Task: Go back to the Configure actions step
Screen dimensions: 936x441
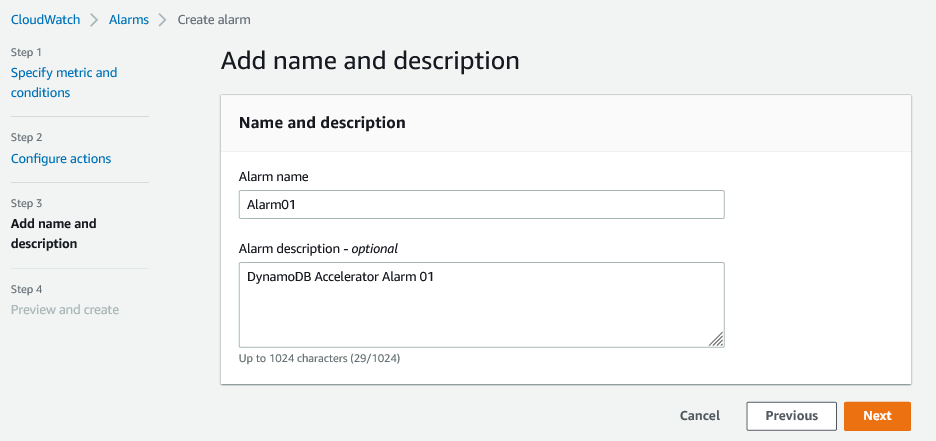Action: point(61,158)
